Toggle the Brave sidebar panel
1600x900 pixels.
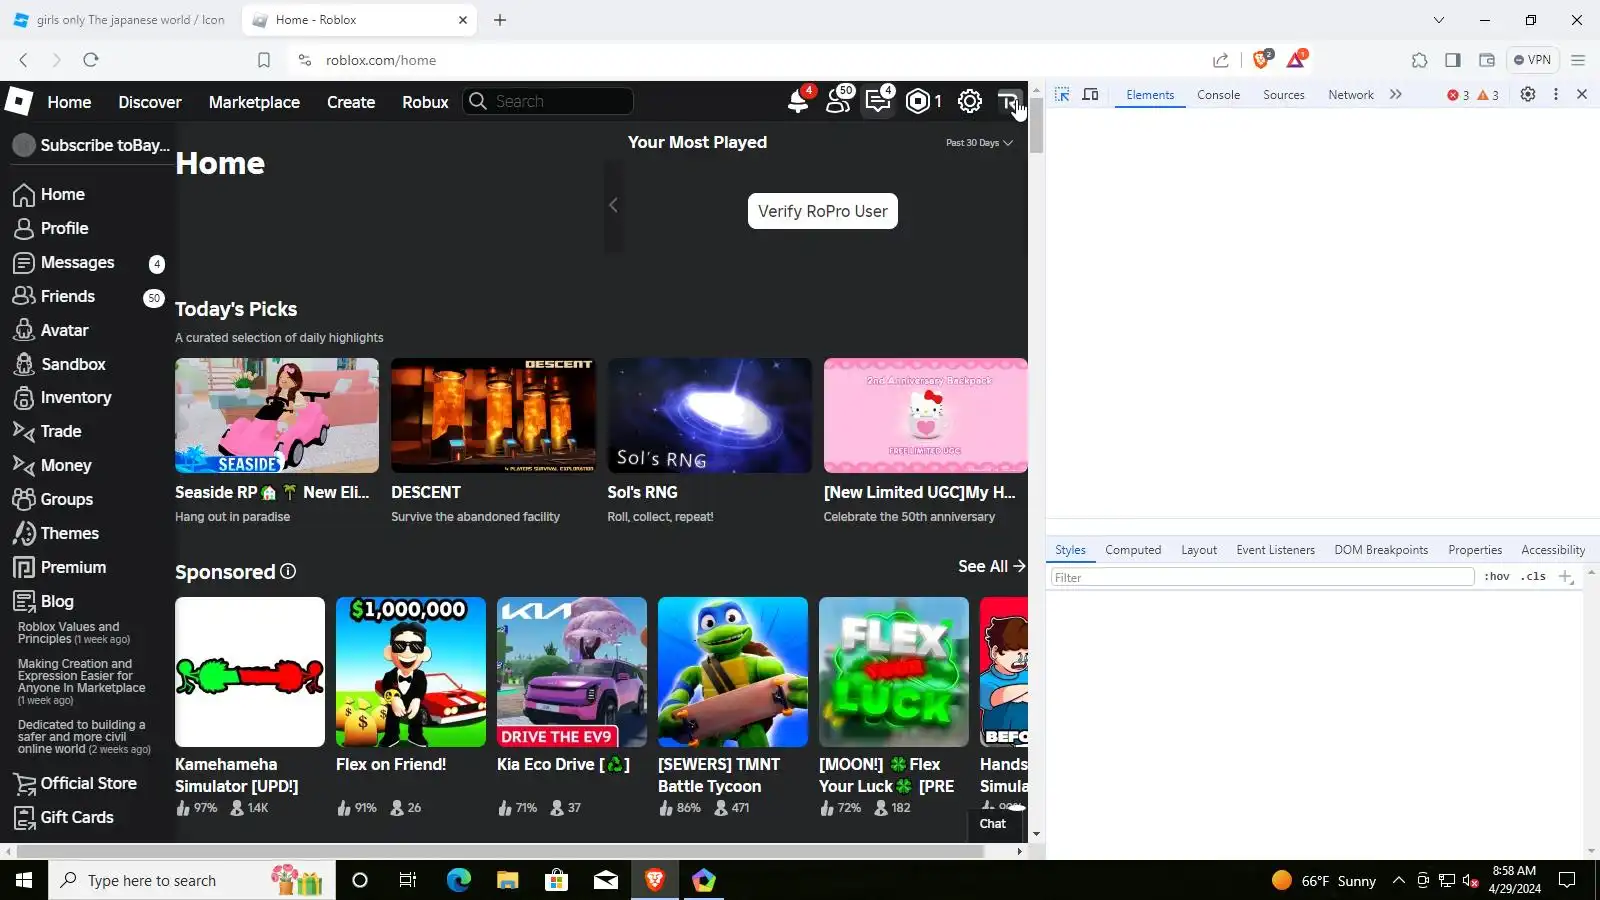point(1453,60)
